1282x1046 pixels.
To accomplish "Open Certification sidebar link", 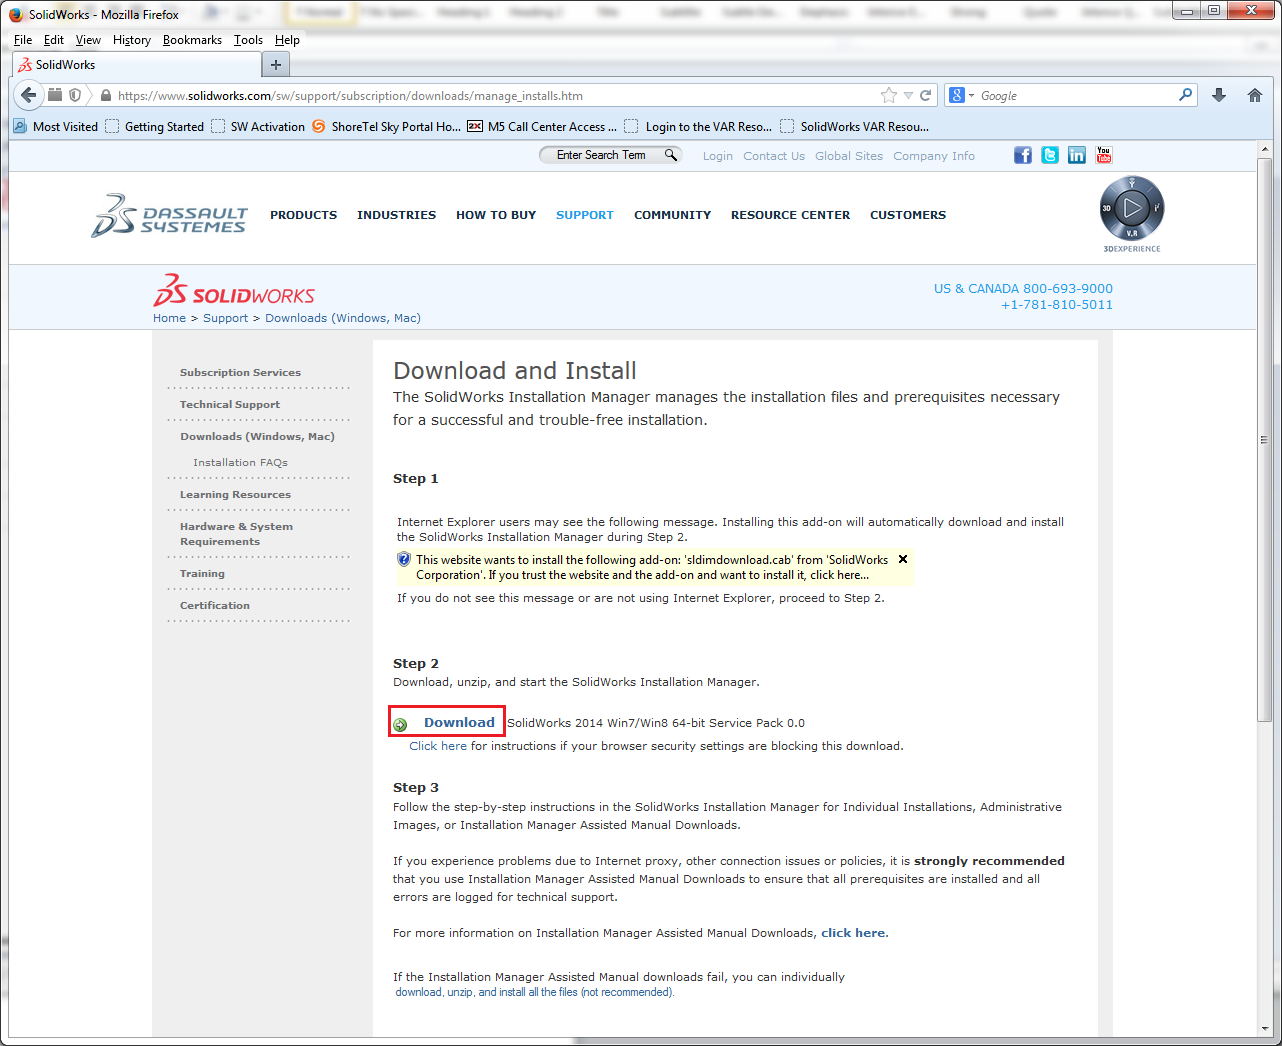I will (215, 605).
